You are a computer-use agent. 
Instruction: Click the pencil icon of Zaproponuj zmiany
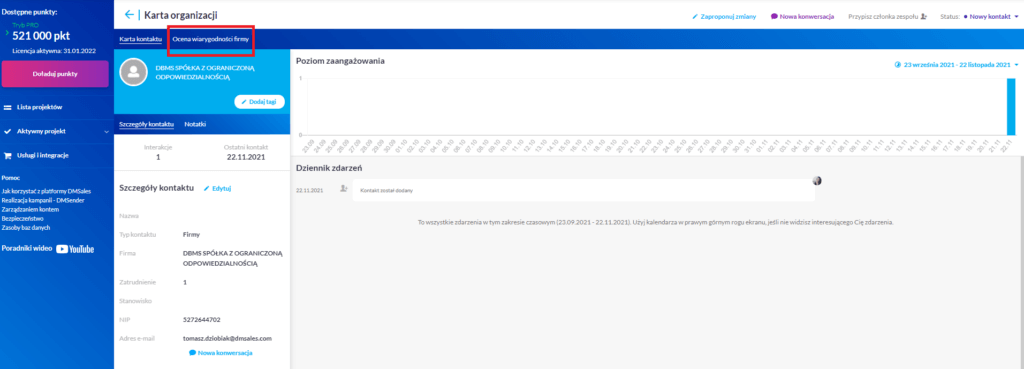point(695,16)
